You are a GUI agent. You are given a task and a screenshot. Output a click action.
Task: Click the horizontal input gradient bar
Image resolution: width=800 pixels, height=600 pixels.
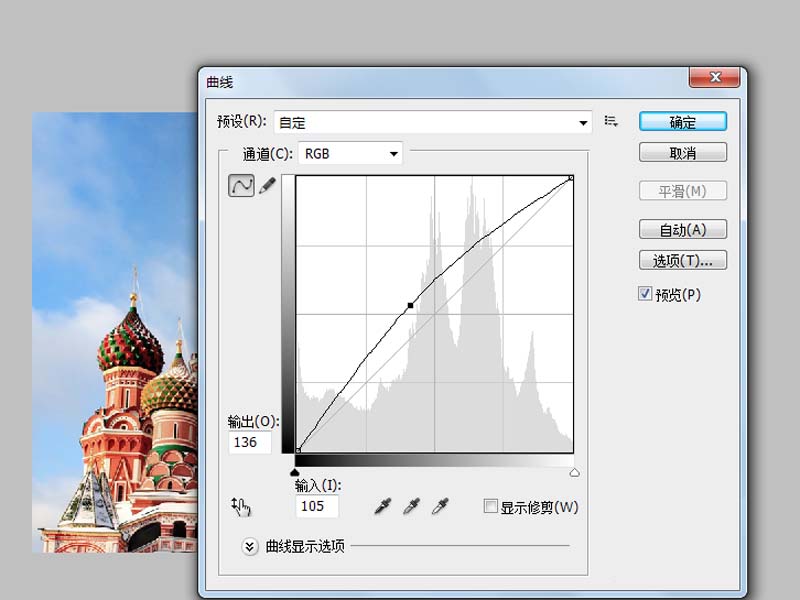(x=434, y=460)
